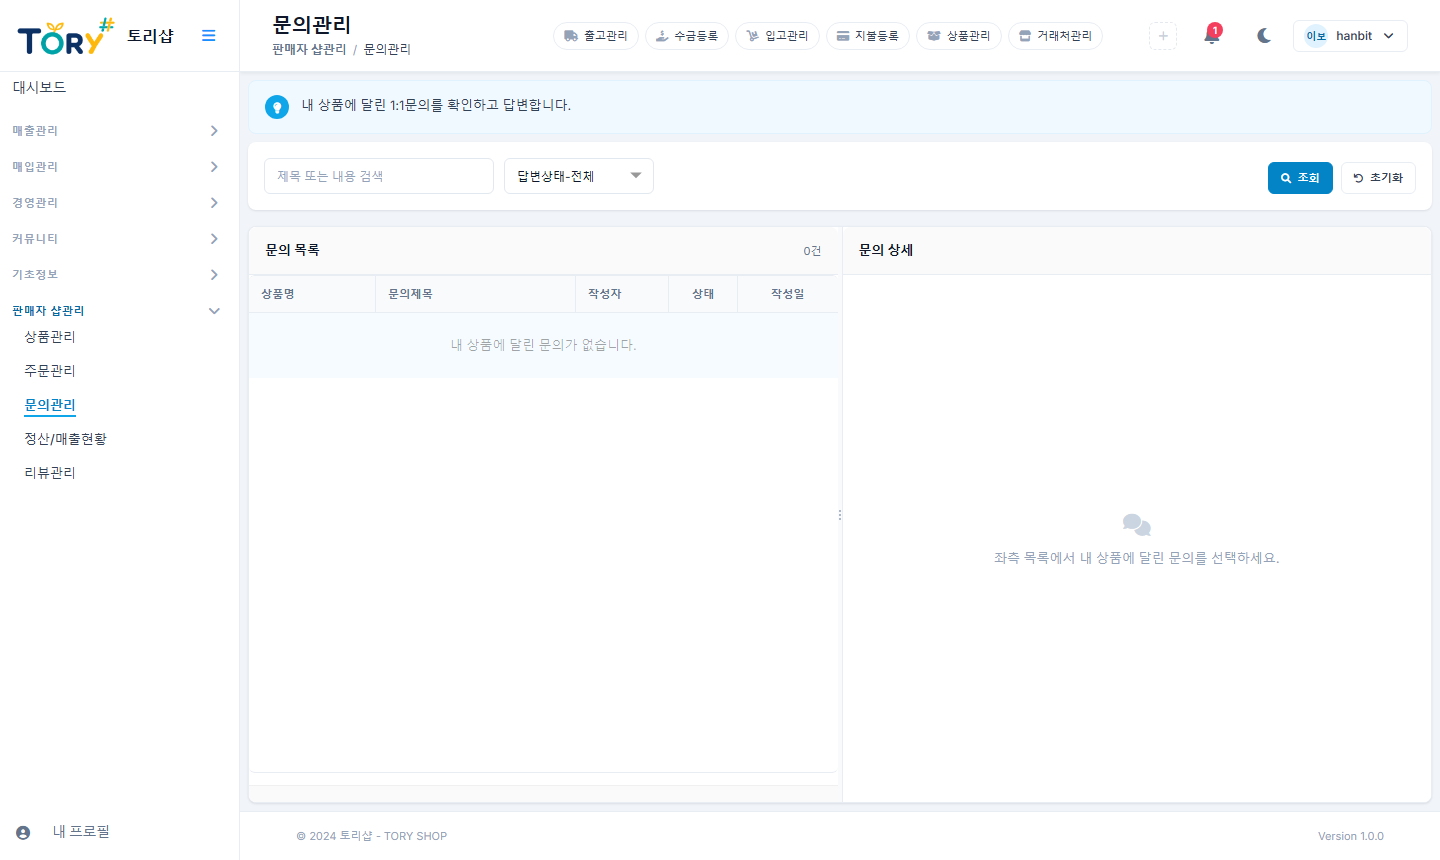Open the 출고관리 shortcut in top bar
The image size is (1440, 860).
596,36
